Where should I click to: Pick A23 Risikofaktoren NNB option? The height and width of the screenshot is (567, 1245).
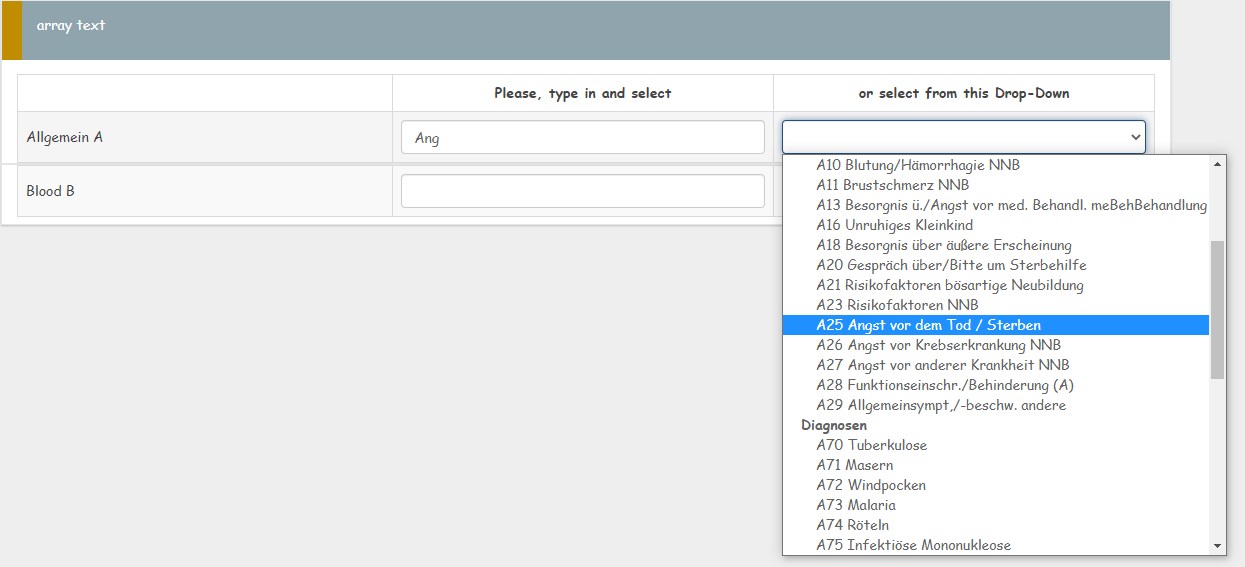(x=897, y=305)
